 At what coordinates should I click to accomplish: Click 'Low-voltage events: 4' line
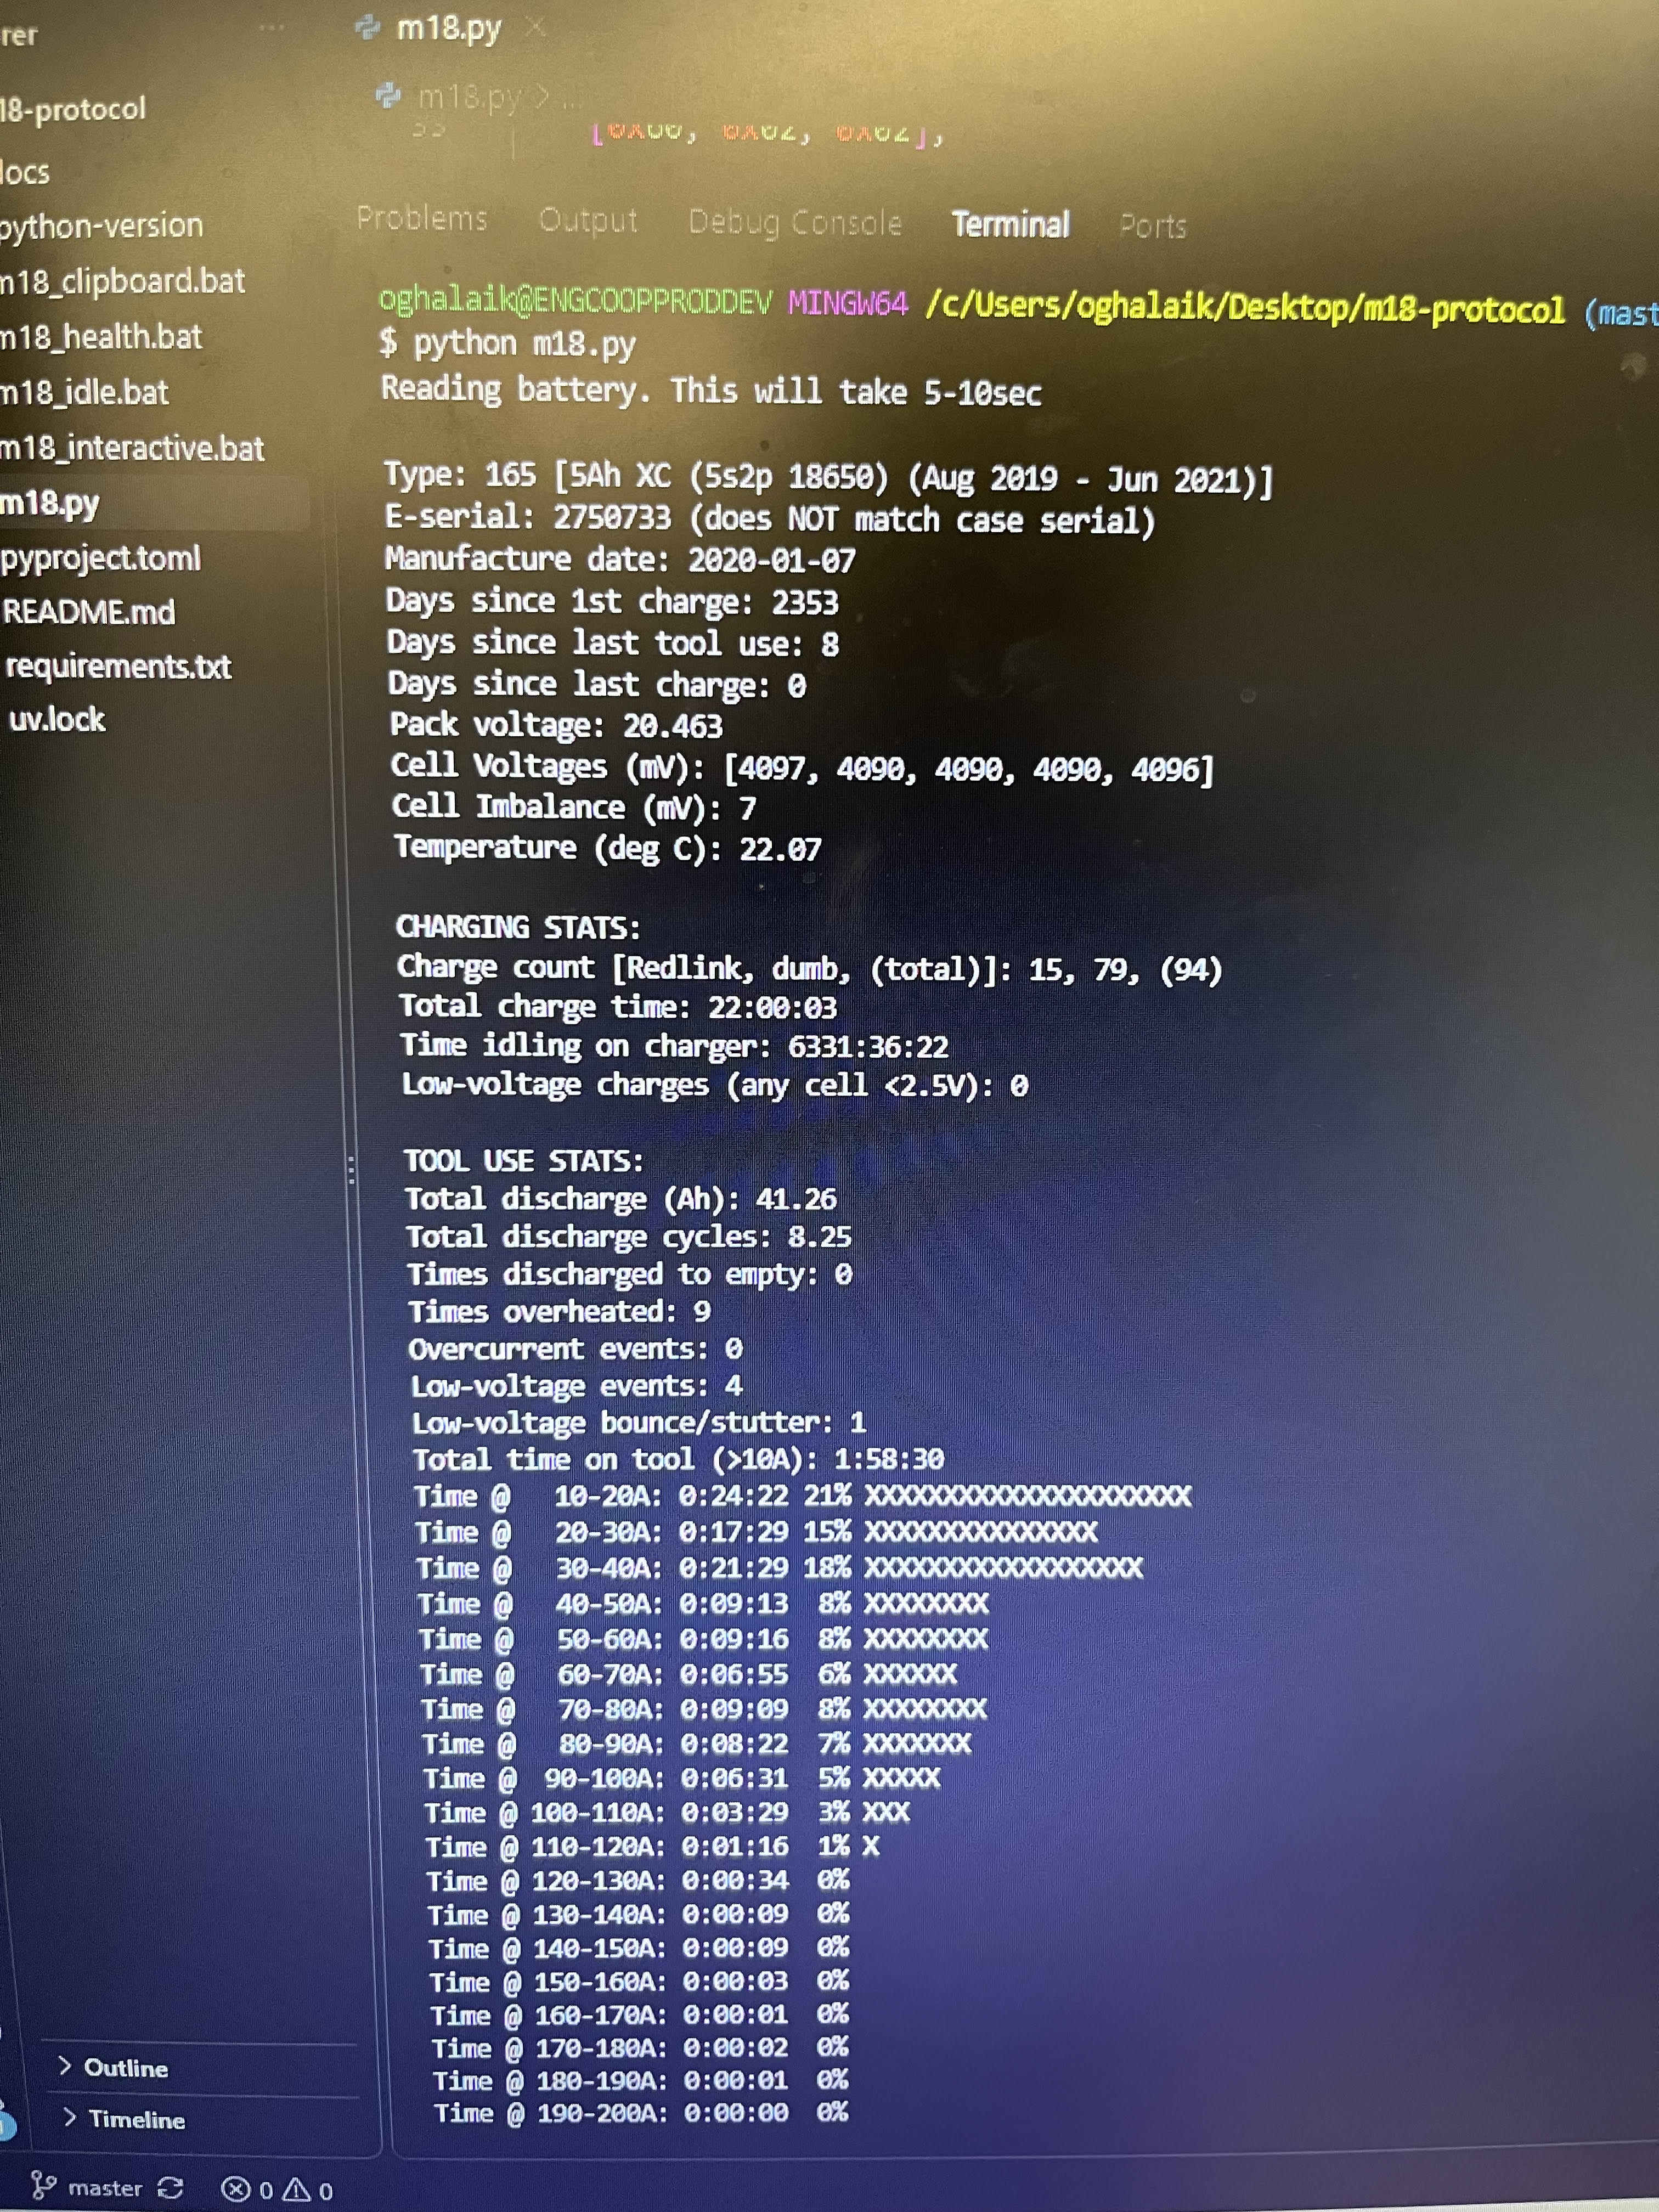click(x=577, y=1386)
